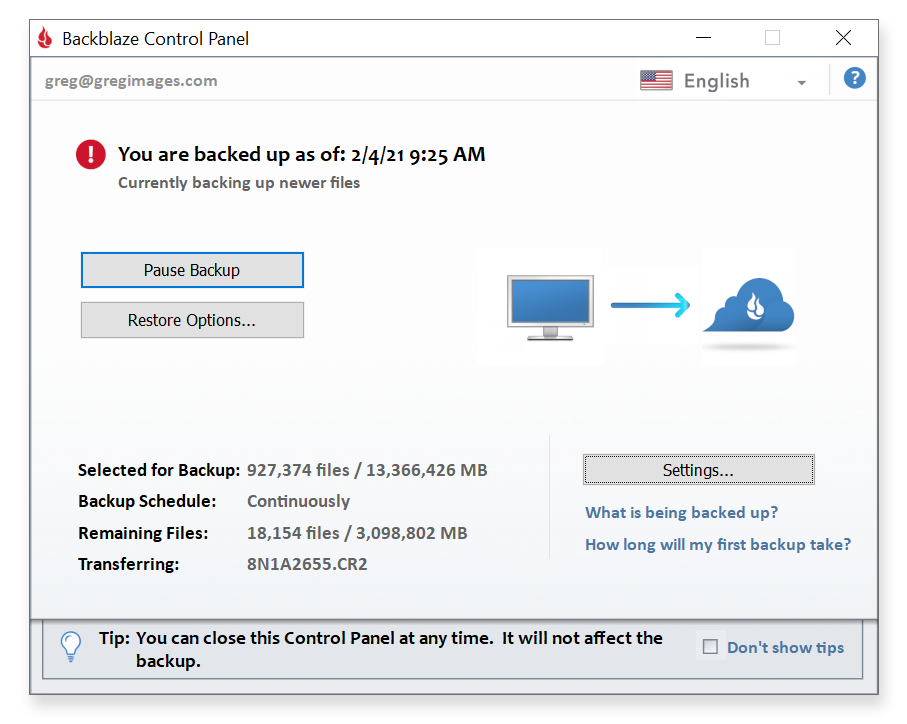The image size is (907, 724).
Task: Click the Don't show tips label
Action: coord(785,648)
